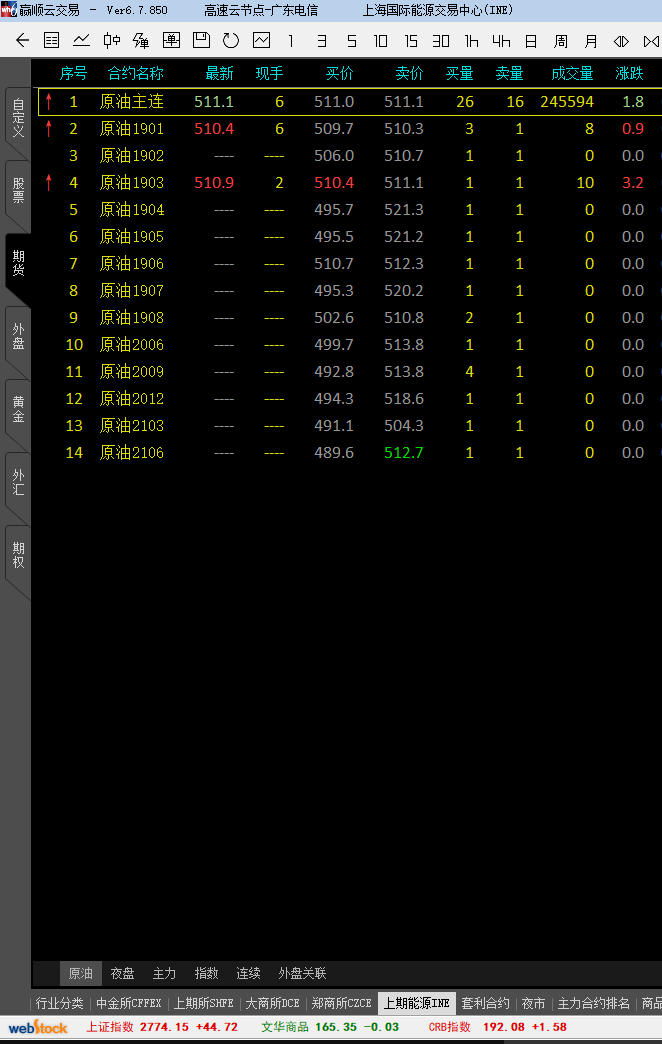Open the 夜市 tab
Image resolution: width=662 pixels, height=1044 pixels.
(x=533, y=1003)
